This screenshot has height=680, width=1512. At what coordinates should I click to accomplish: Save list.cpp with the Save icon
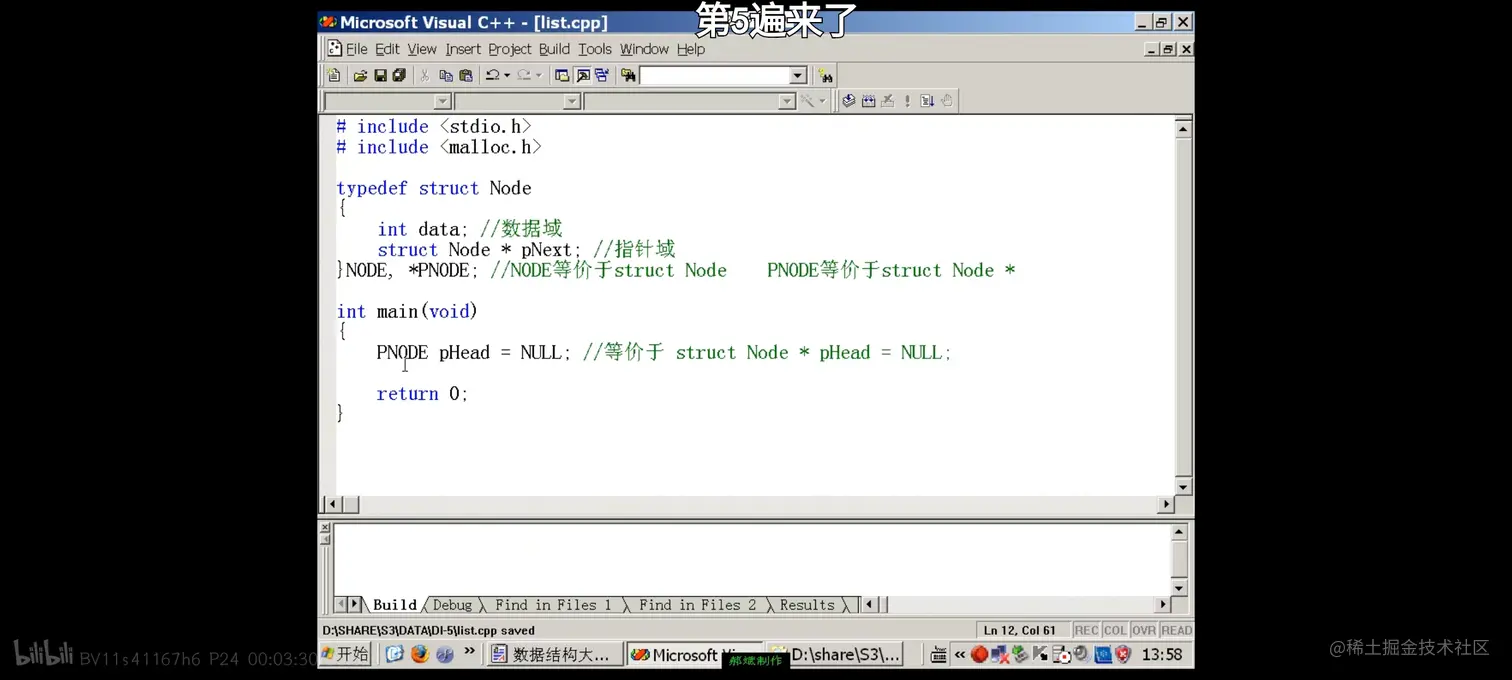click(380, 75)
